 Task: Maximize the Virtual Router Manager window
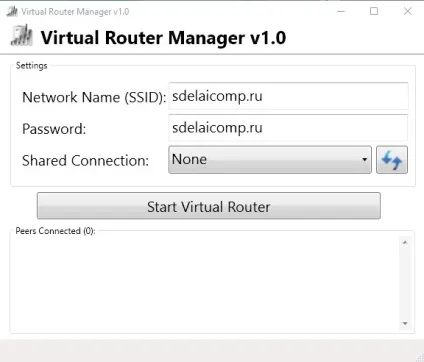tap(374, 11)
